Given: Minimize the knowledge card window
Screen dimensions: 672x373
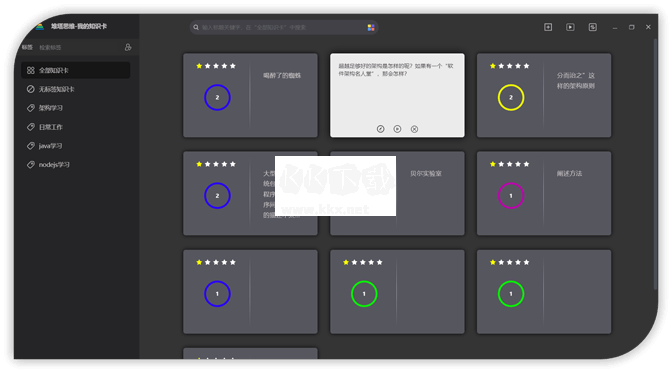Looking at the screenshot, I should (x=615, y=27).
